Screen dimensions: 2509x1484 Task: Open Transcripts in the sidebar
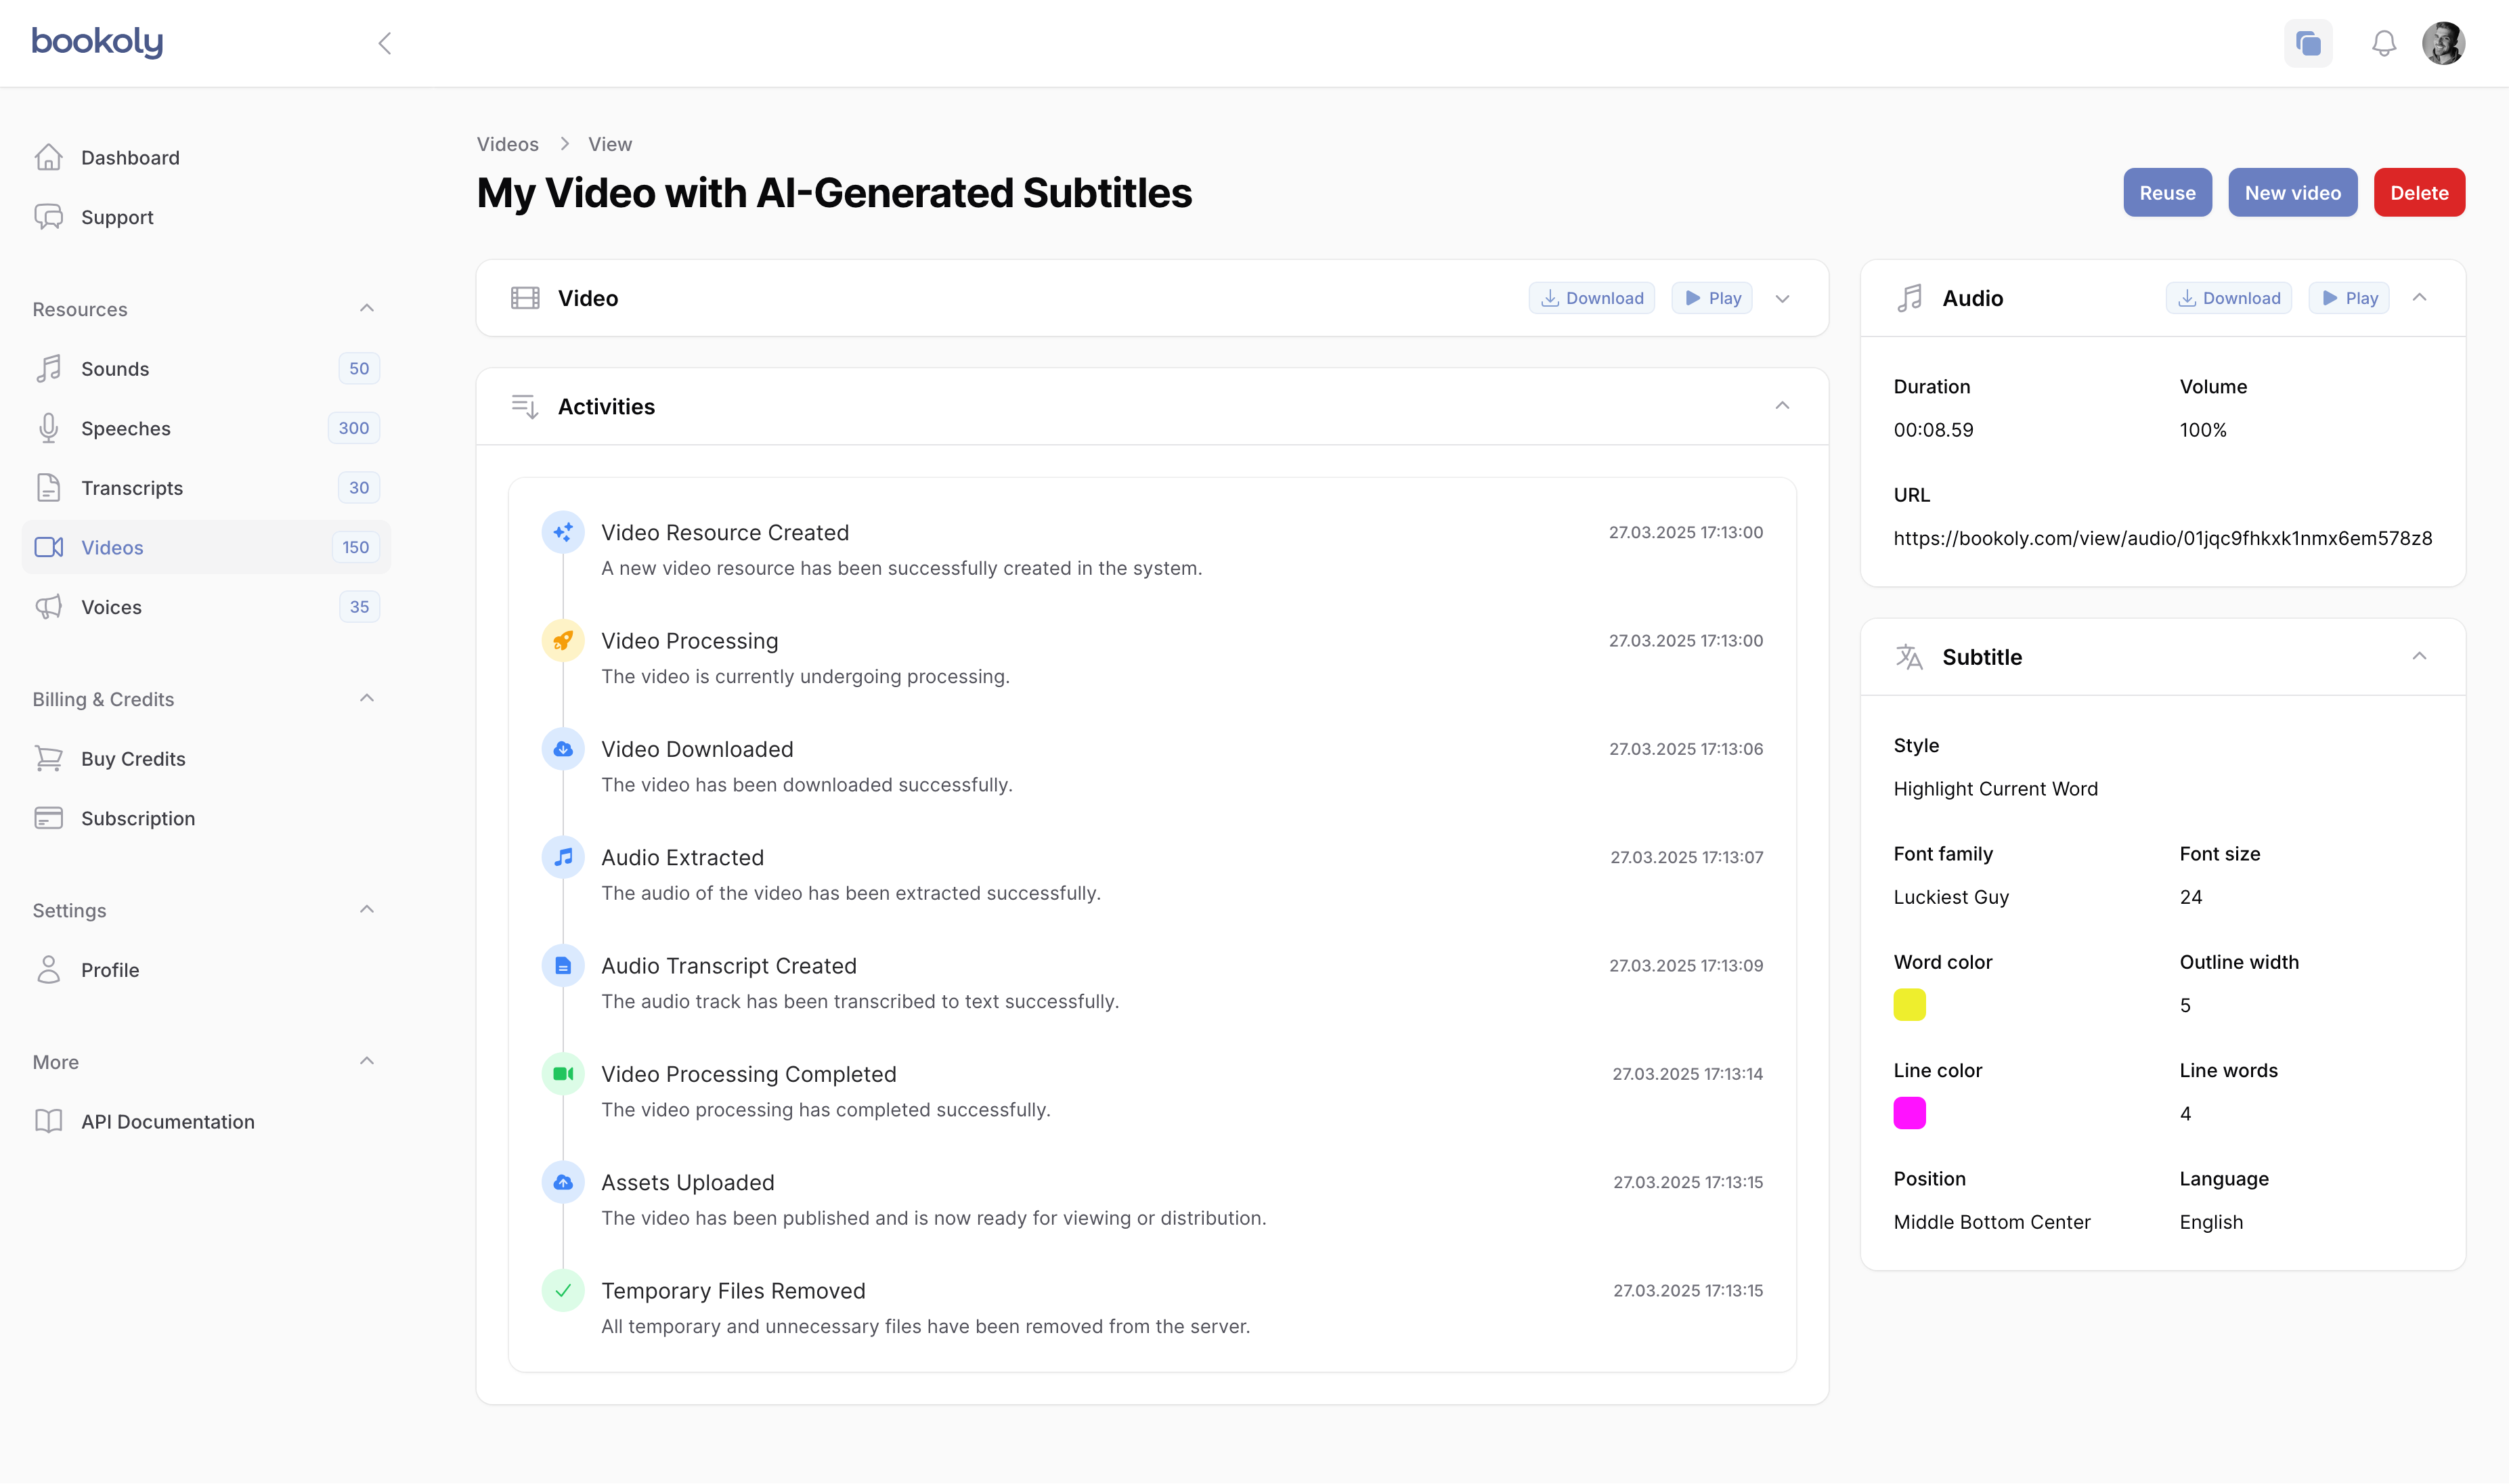[132, 488]
